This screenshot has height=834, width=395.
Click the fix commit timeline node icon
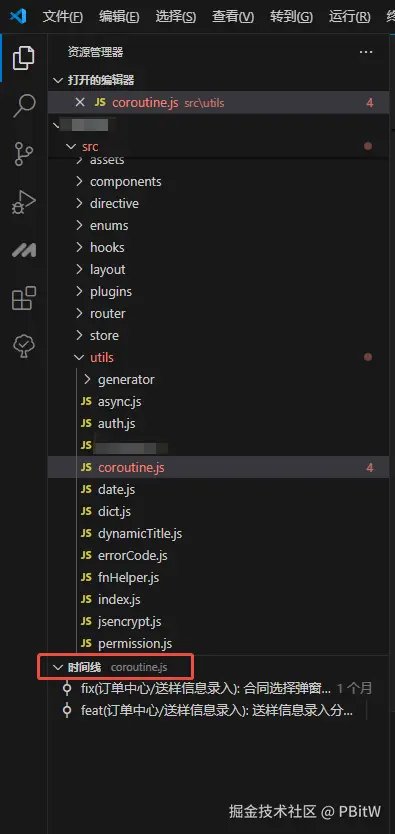point(66,688)
